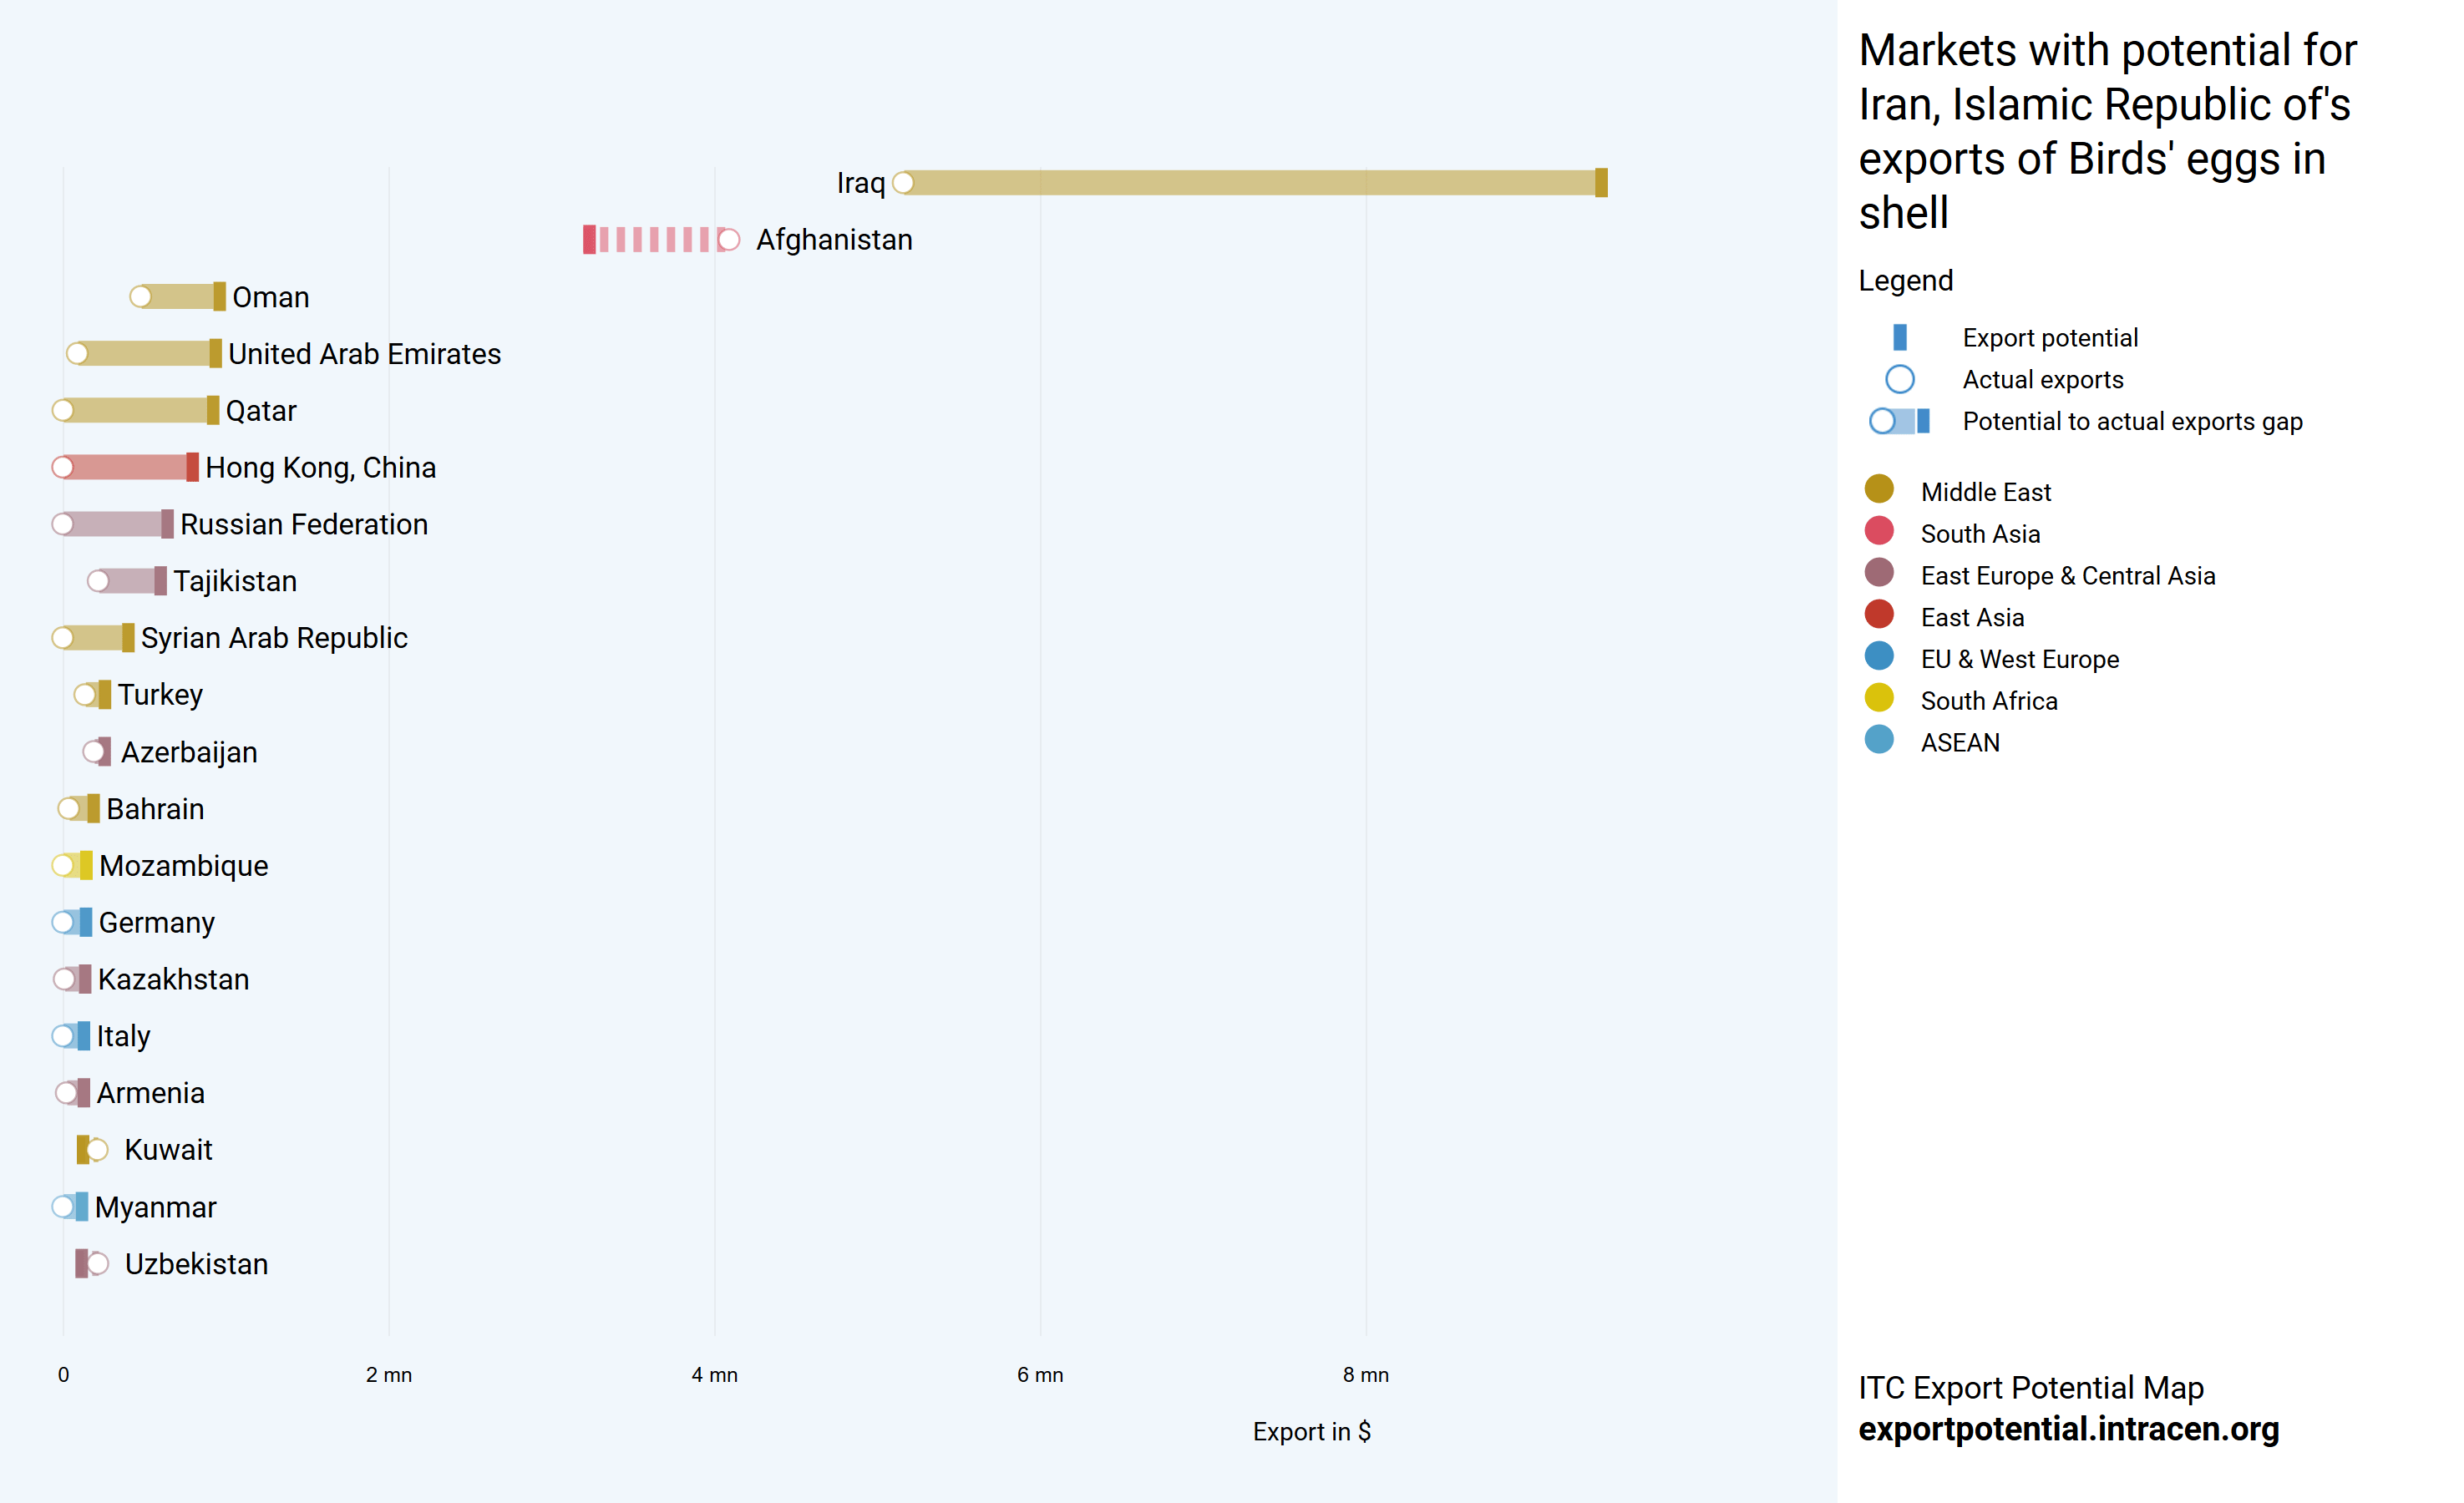2464x1503 pixels.
Task: Click the Potential to actual exports gap icon
Action: (1900, 422)
